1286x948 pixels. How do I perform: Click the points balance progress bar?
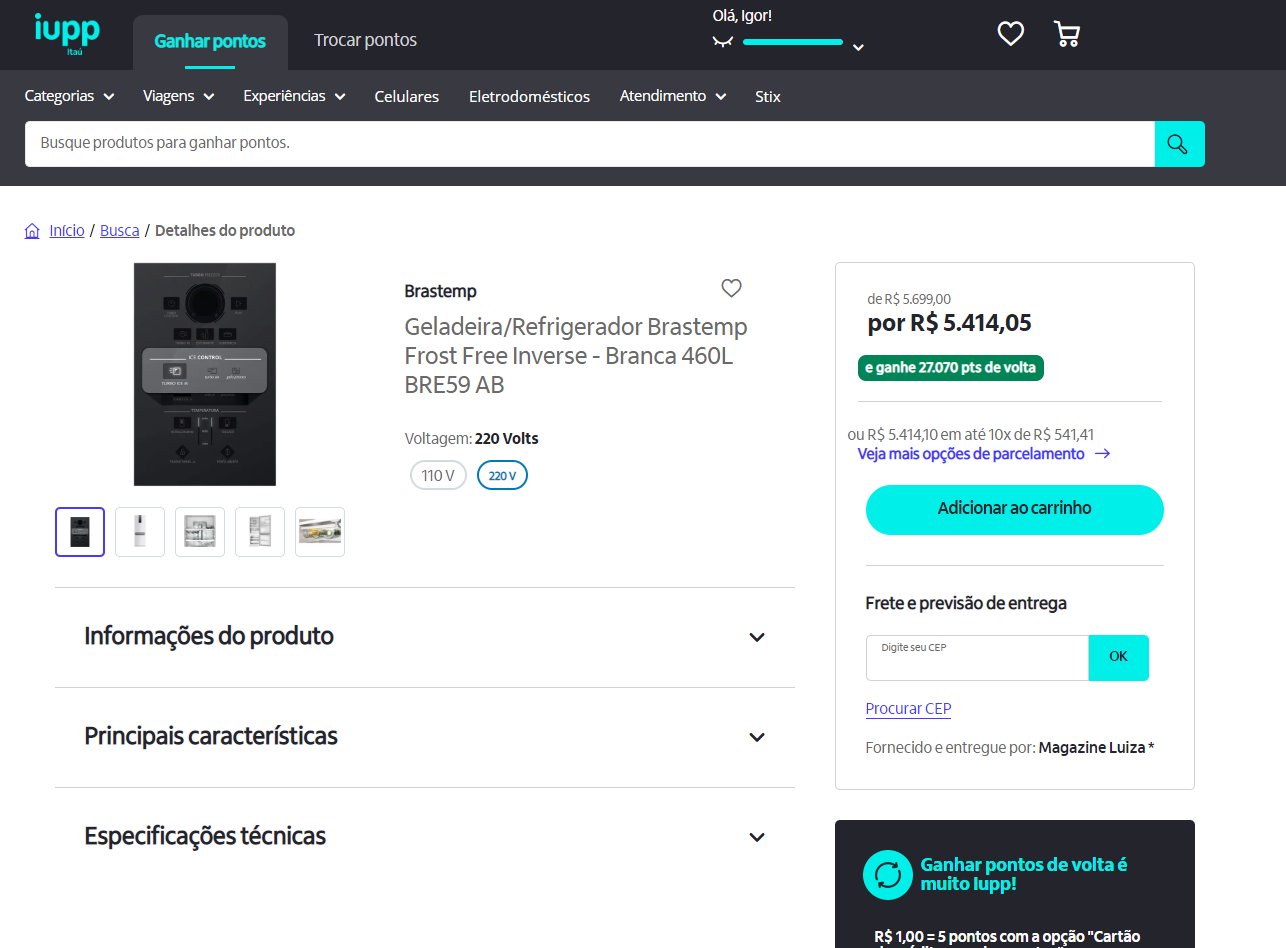tap(793, 42)
